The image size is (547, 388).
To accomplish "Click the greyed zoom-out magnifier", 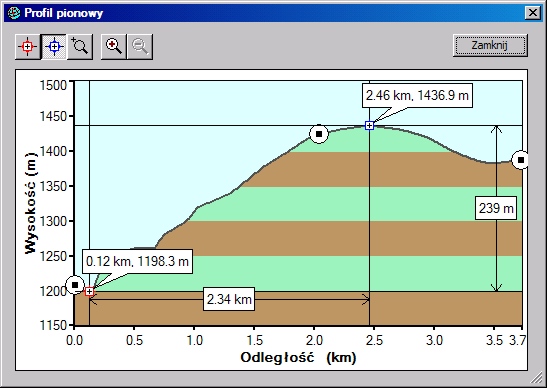I will (140, 47).
